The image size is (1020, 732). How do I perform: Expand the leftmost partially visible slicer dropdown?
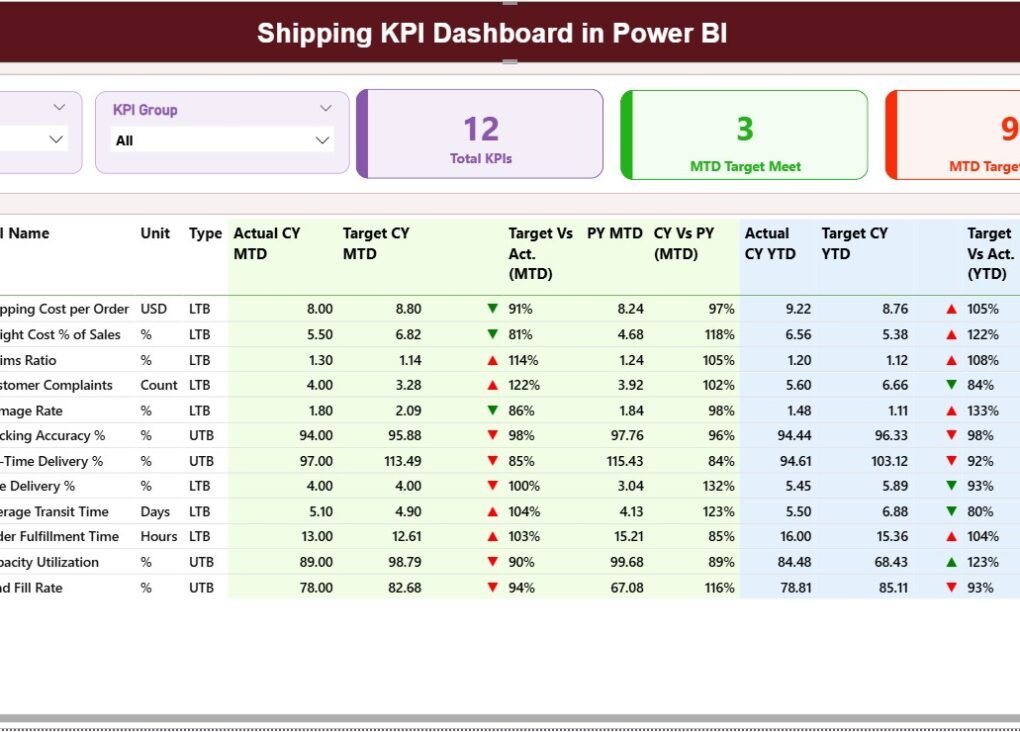point(57,140)
